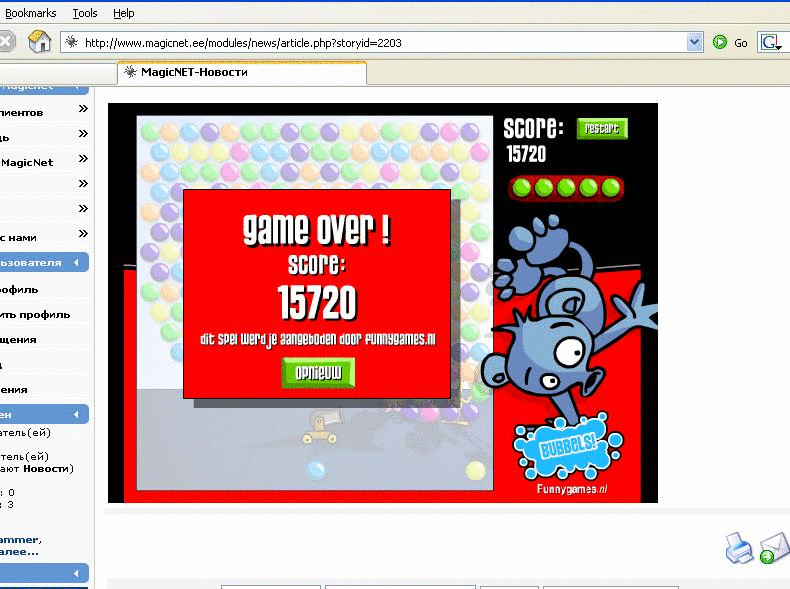This screenshot has height=589, width=790.
Task: Click the yellow ball at bottom right
Action: click(475, 471)
